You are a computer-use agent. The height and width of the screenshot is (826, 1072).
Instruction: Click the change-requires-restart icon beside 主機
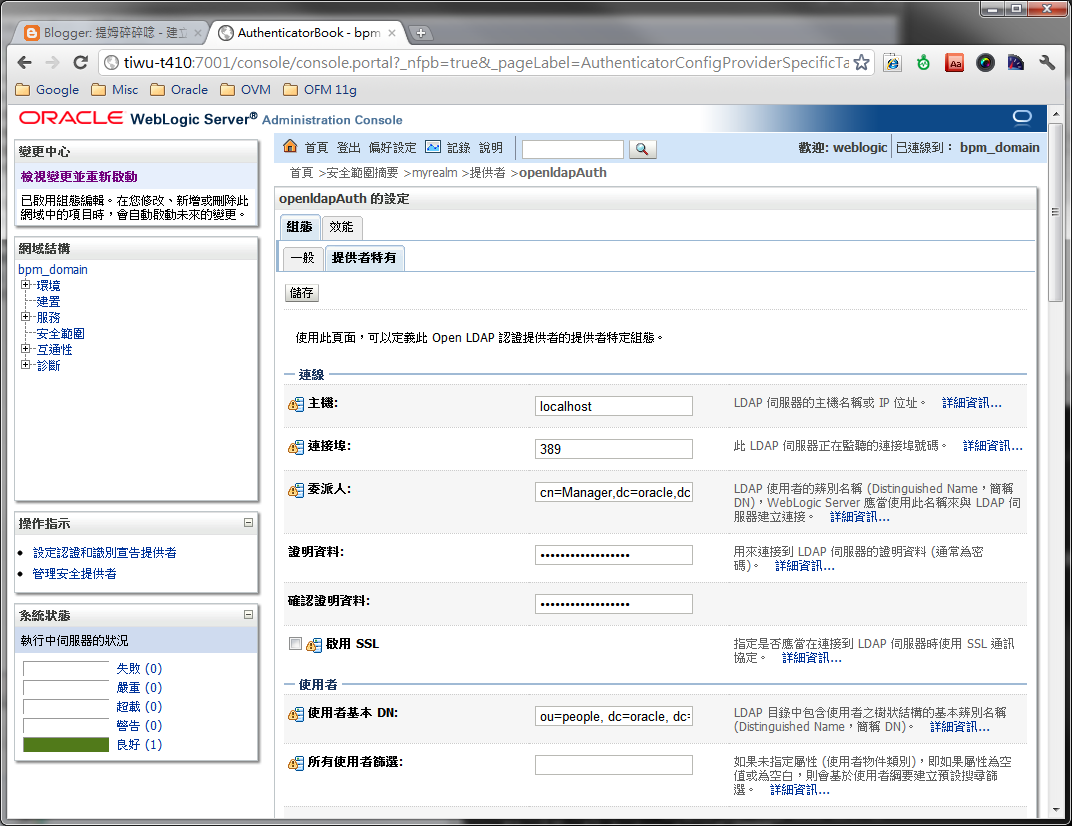pos(295,404)
